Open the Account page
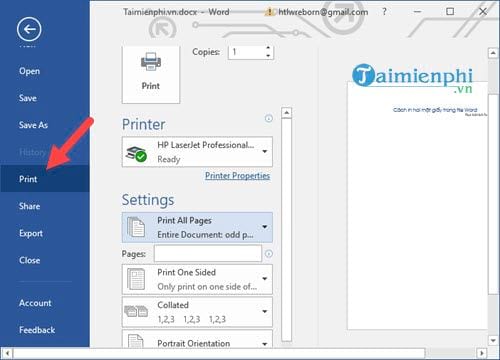Image resolution: width=500 pixels, height=360 pixels. pyautogui.click(x=35, y=303)
